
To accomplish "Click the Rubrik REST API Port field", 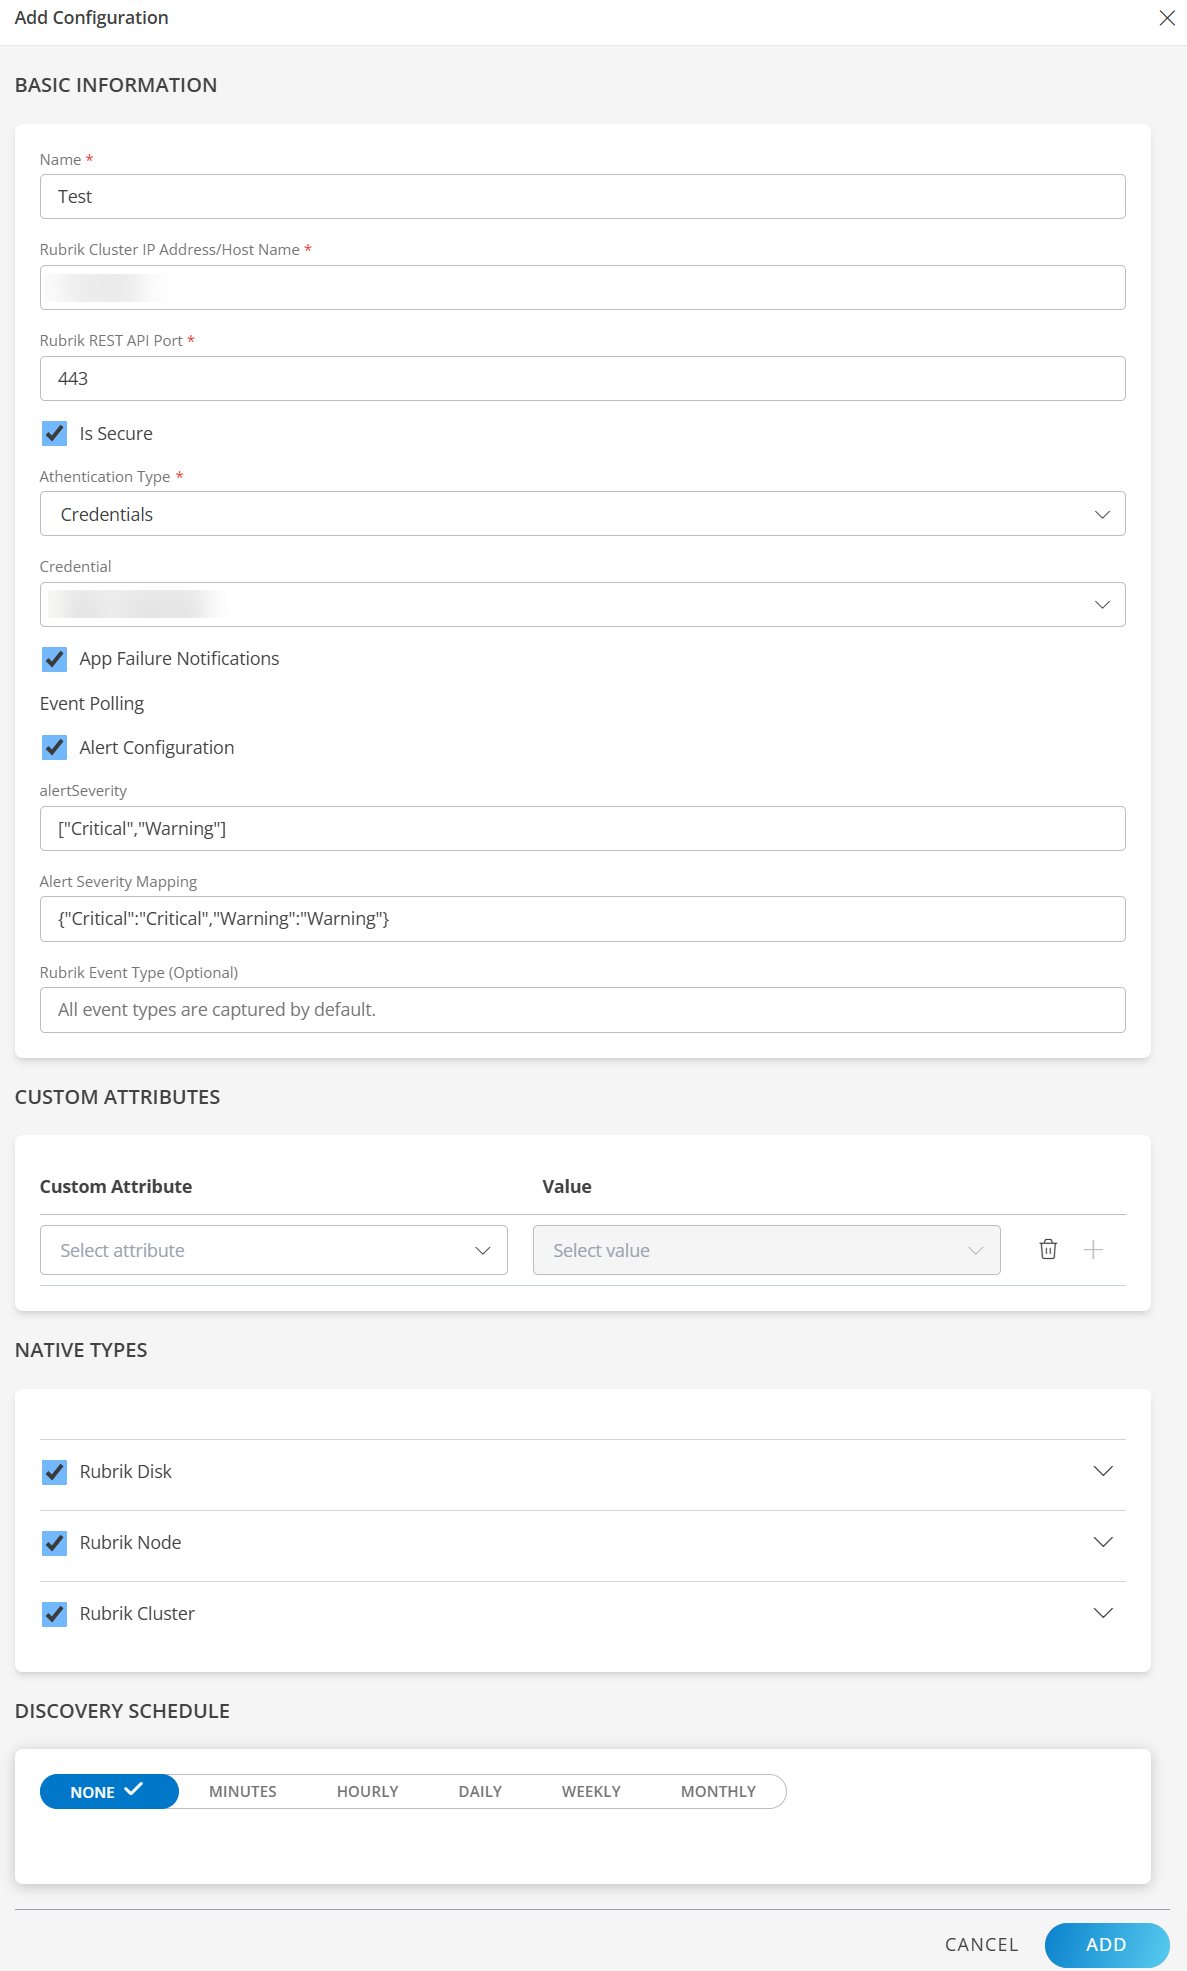I will point(582,379).
